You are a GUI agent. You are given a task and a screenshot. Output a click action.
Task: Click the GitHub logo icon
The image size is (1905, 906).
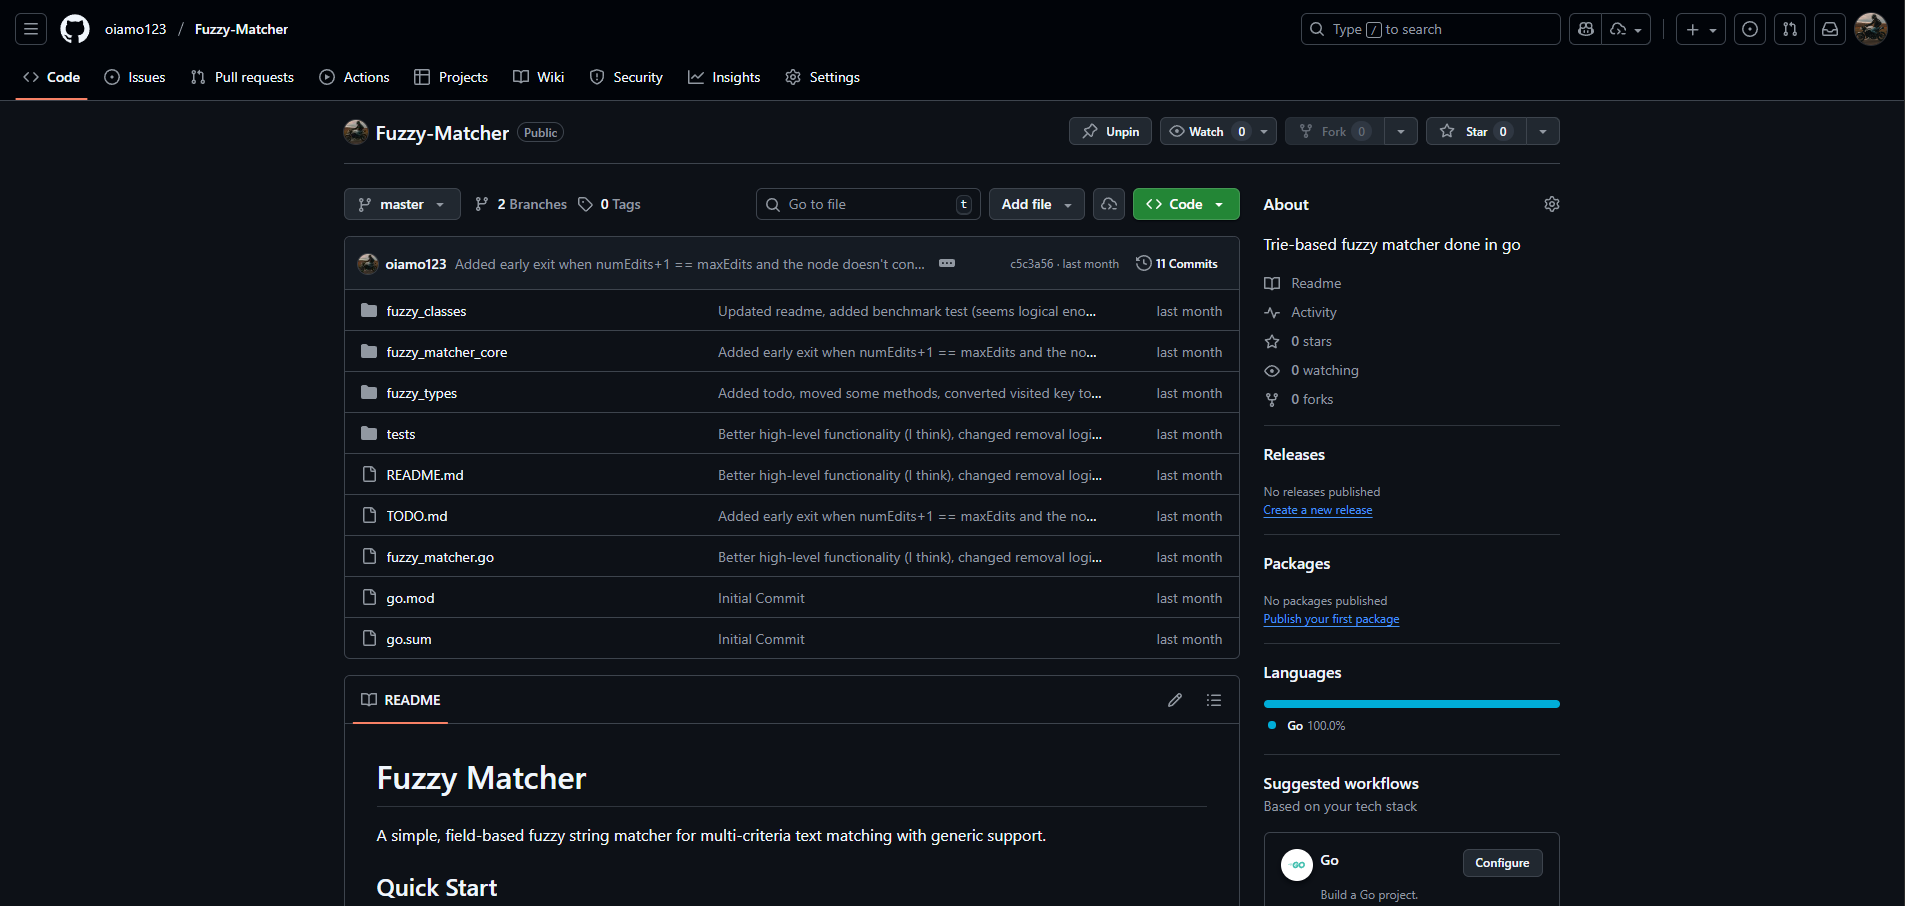[75, 29]
